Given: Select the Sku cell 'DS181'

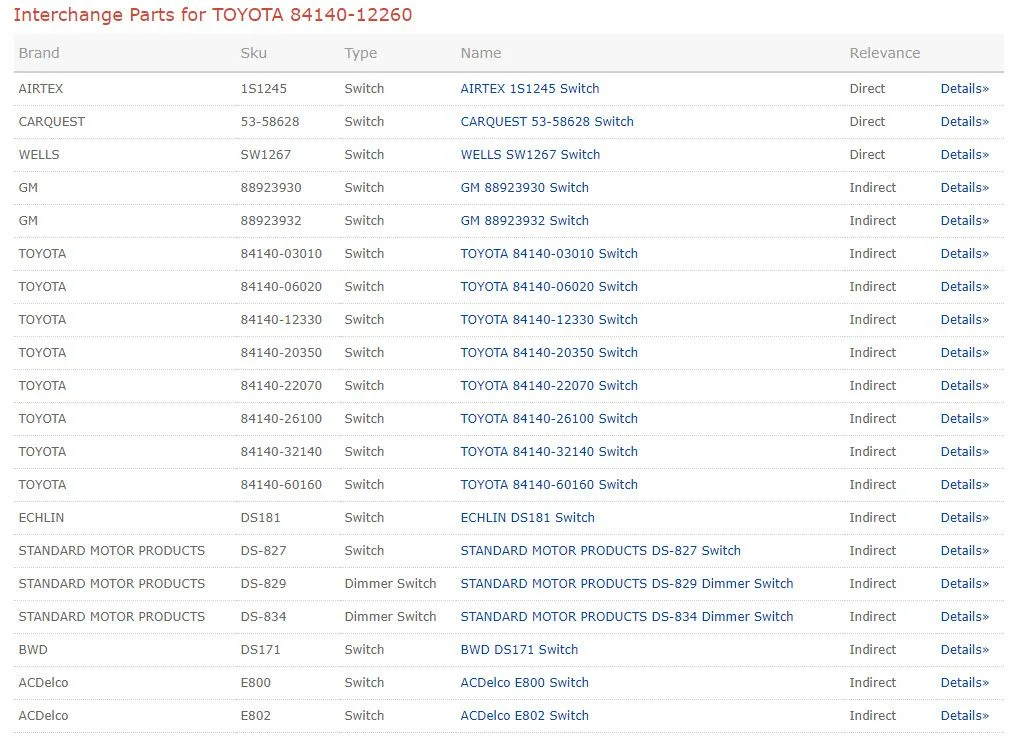Looking at the screenshot, I should pyautogui.click(x=260, y=518).
